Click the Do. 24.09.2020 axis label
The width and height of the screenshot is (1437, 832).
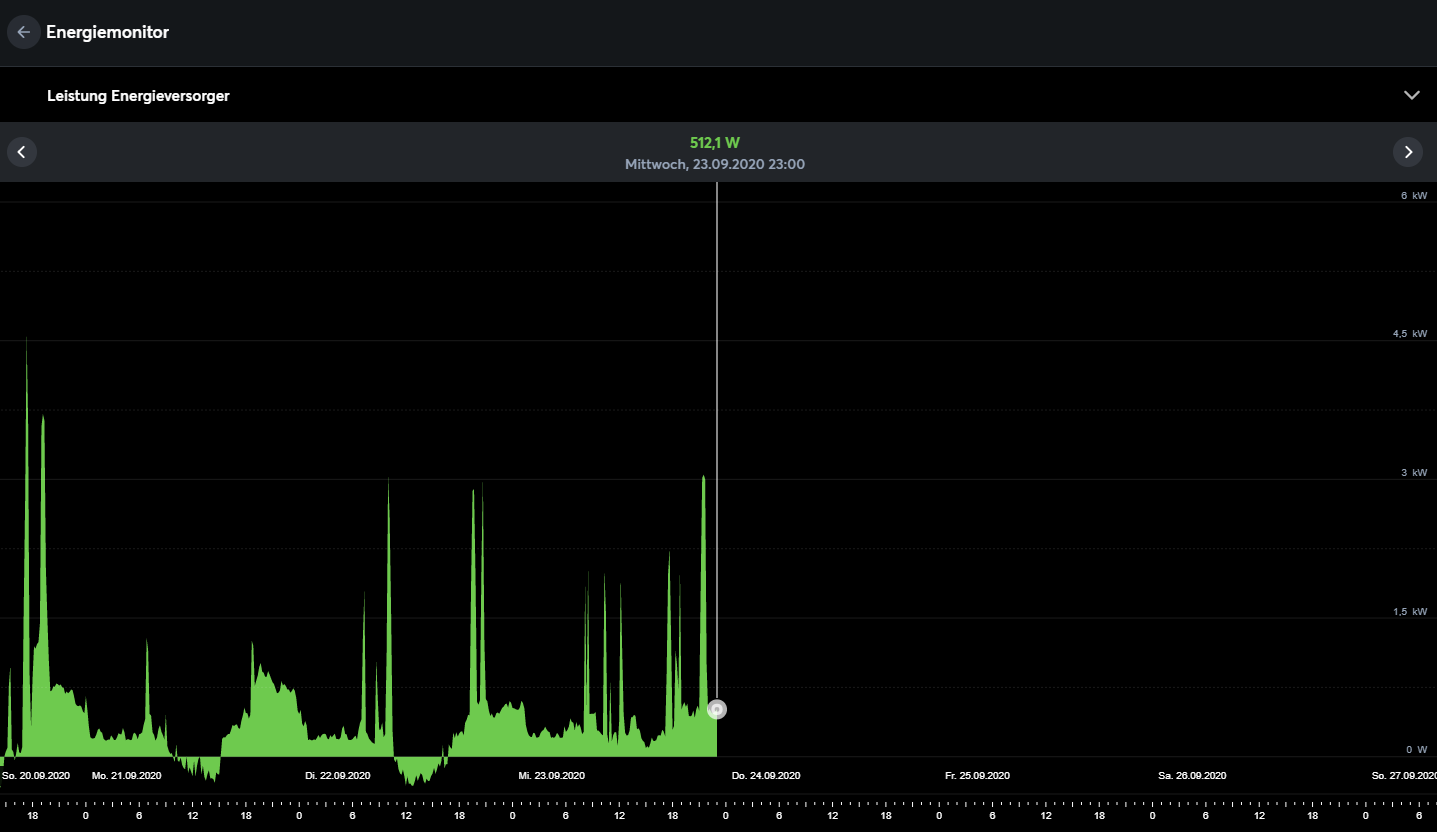[765, 775]
